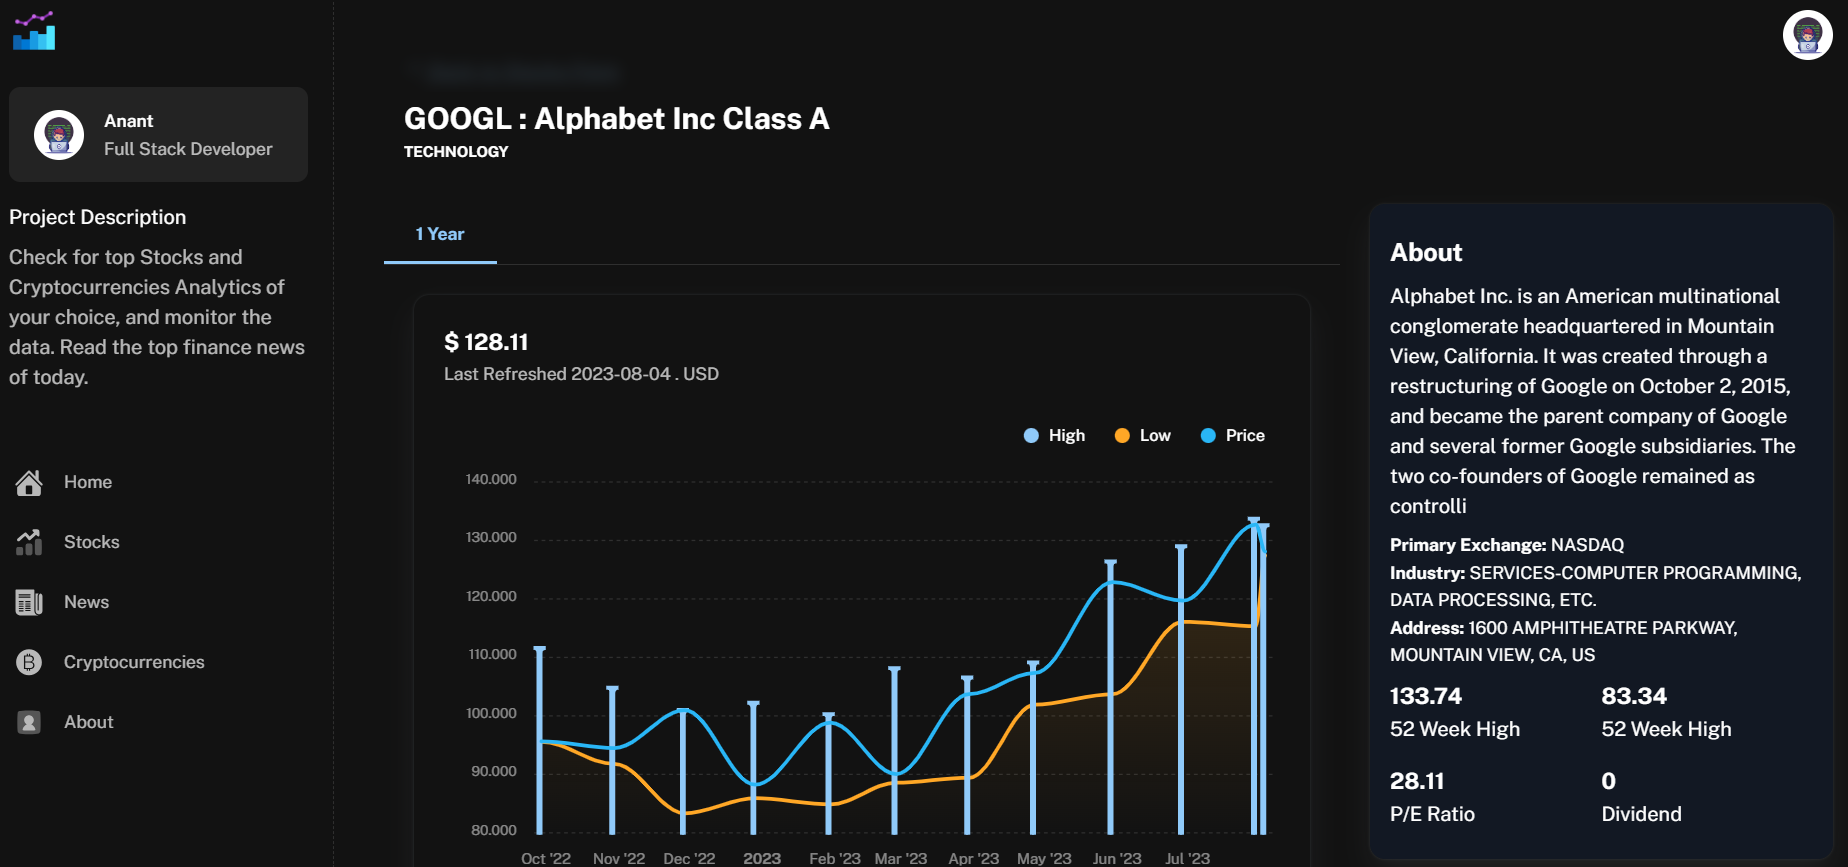
Task: Open the News page
Action: coord(87,602)
